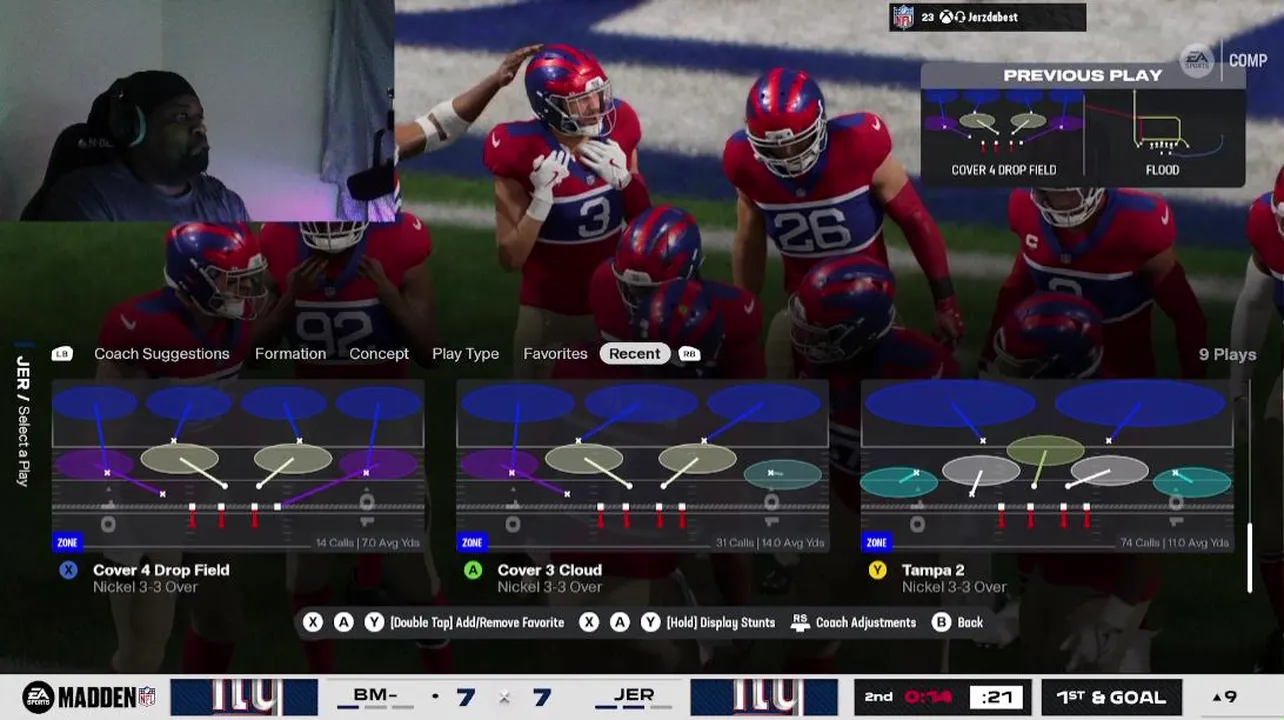Open the Formation tab
Screen dimensions: 1284x720
coord(290,354)
